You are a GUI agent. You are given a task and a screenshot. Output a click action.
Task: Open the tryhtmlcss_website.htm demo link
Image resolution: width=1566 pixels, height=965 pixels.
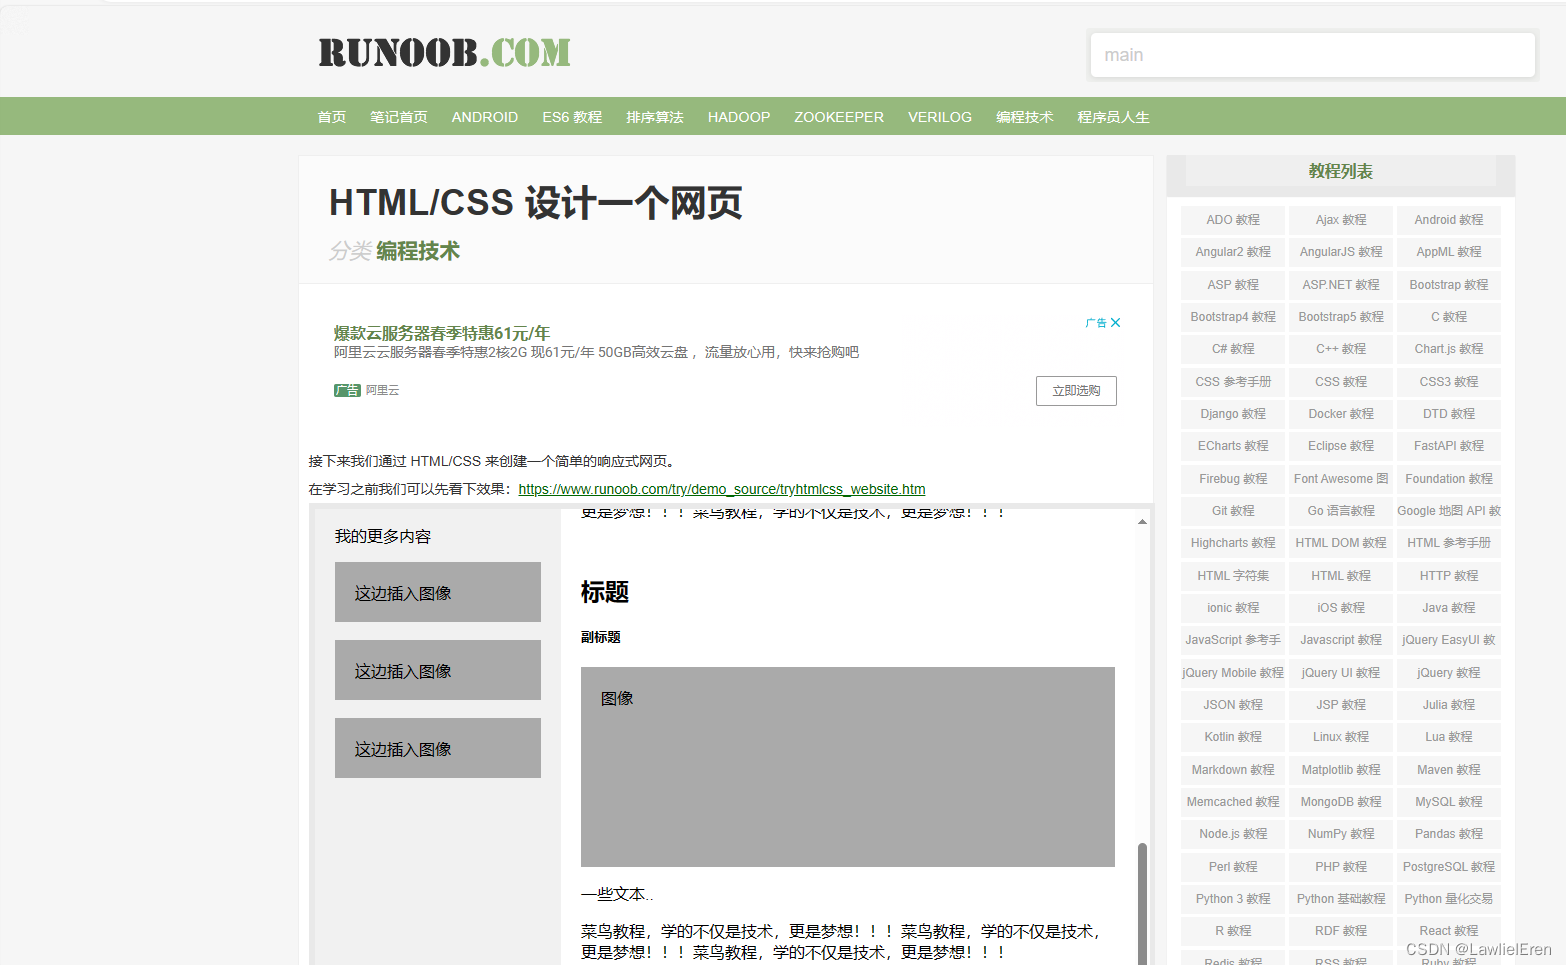click(x=722, y=488)
